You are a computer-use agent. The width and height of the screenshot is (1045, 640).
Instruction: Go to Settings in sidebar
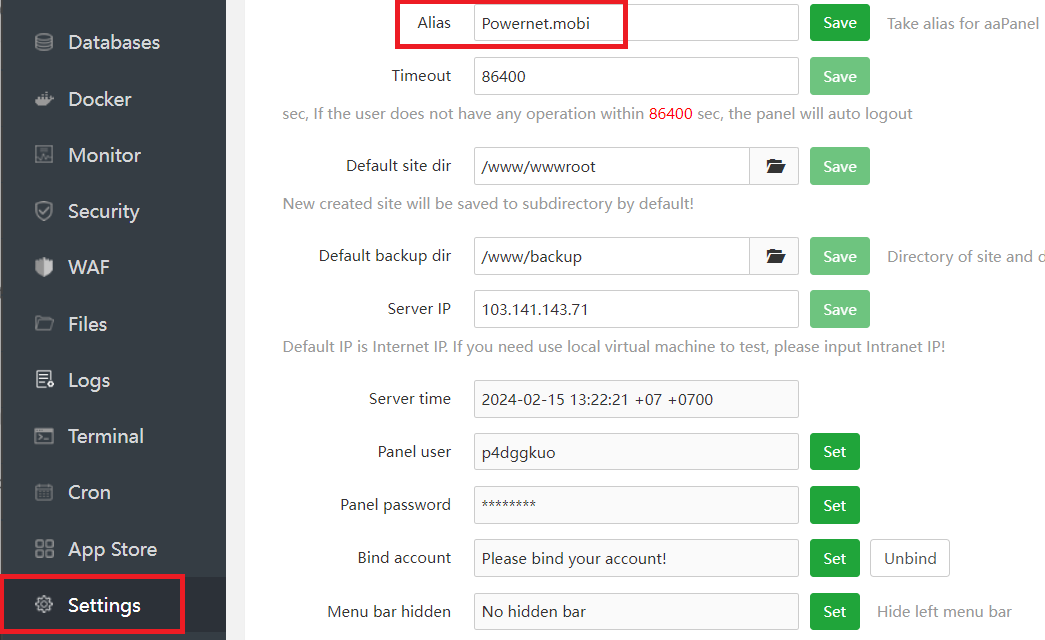coord(104,605)
